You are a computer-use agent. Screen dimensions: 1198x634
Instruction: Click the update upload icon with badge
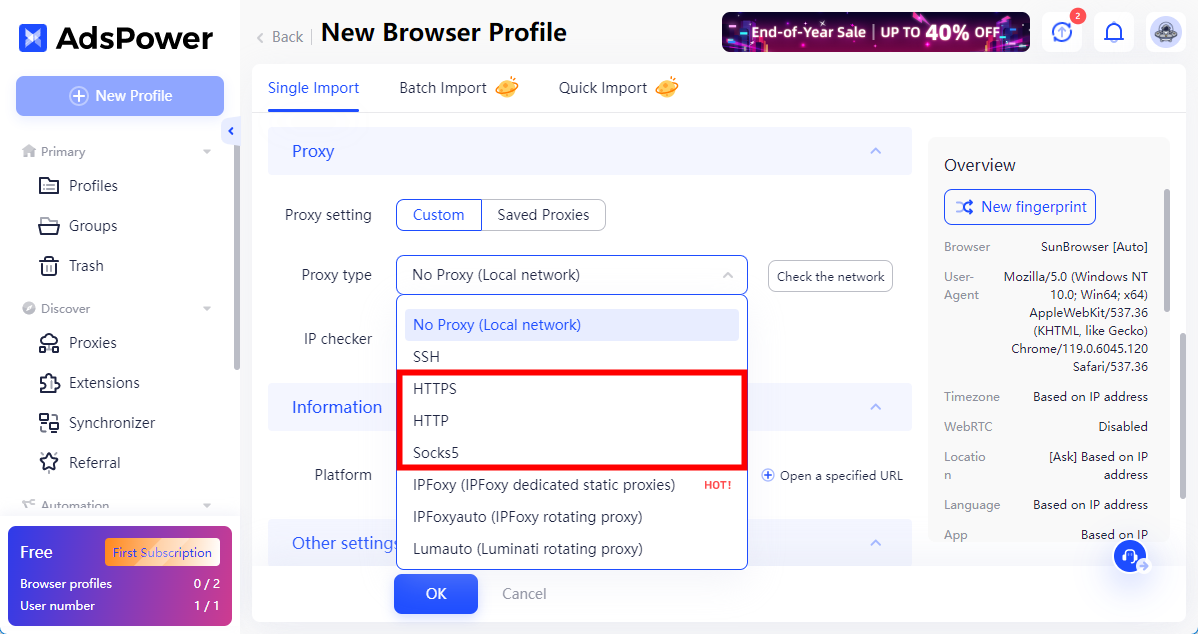point(1062,32)
